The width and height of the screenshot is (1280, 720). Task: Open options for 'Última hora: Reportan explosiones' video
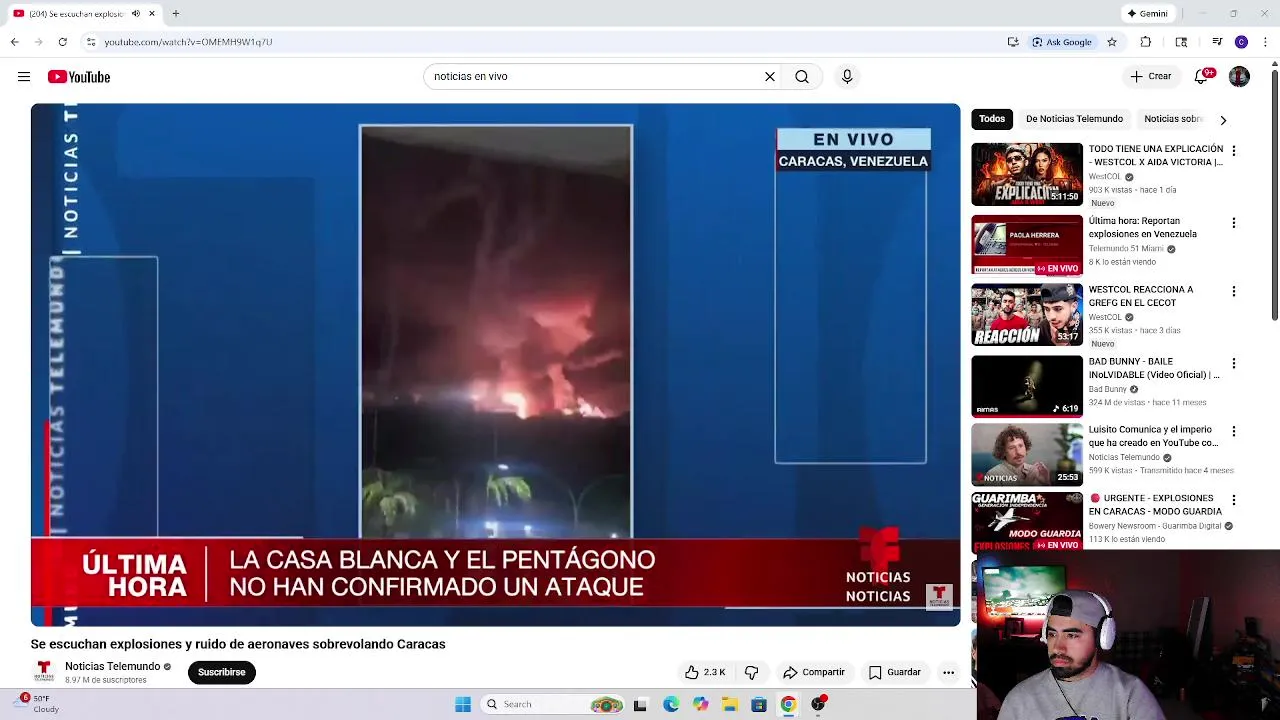pos(1233,223)
